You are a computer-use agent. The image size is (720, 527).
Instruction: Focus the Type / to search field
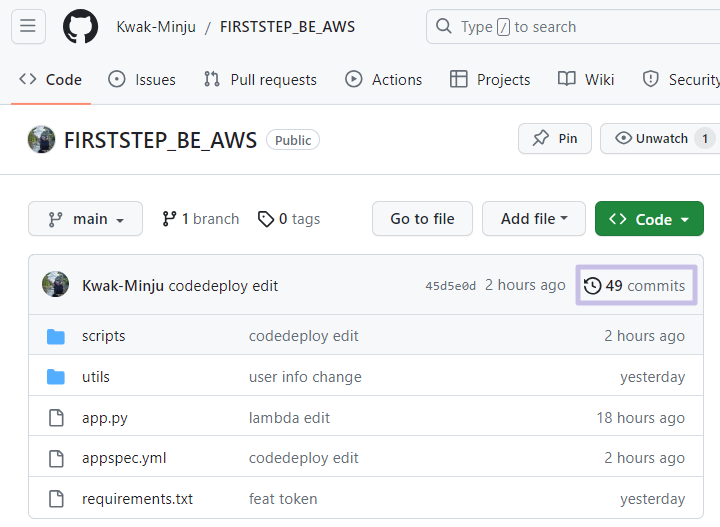point(573,27)
